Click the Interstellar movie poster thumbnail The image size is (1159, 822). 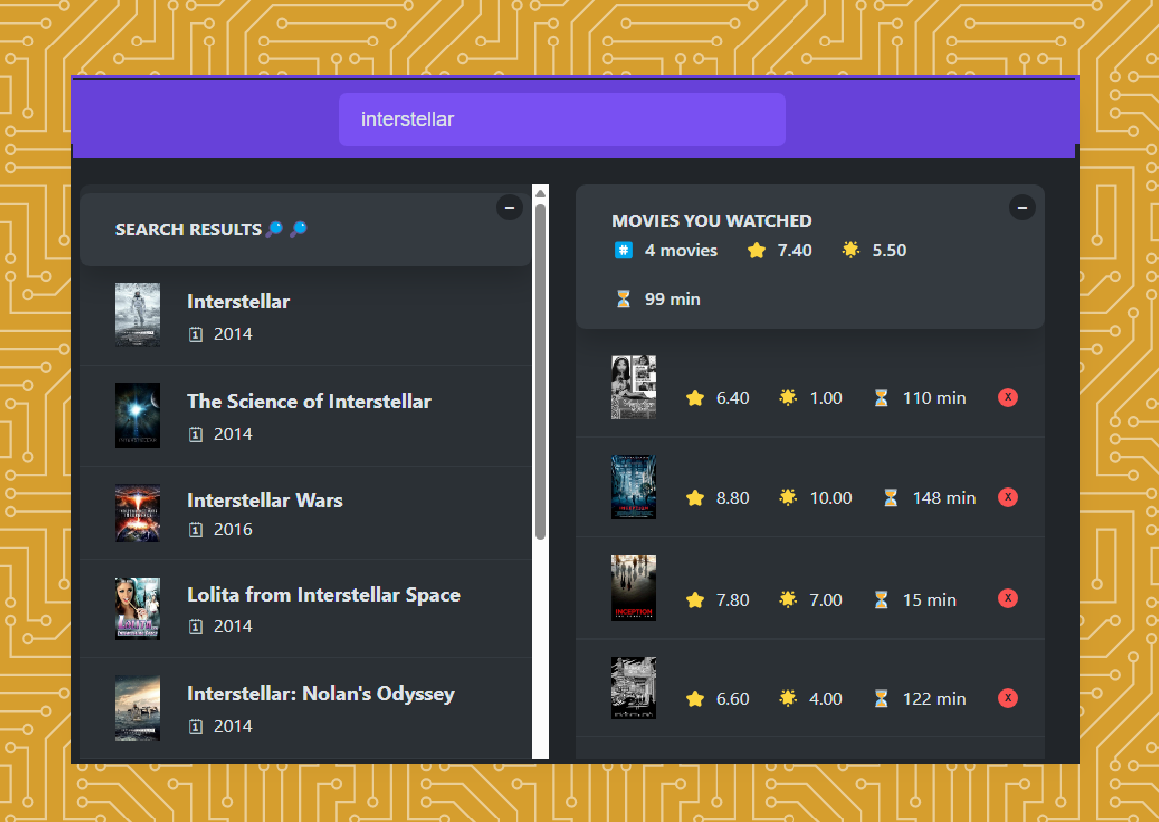pyautogui.click(x=137, y=314)
